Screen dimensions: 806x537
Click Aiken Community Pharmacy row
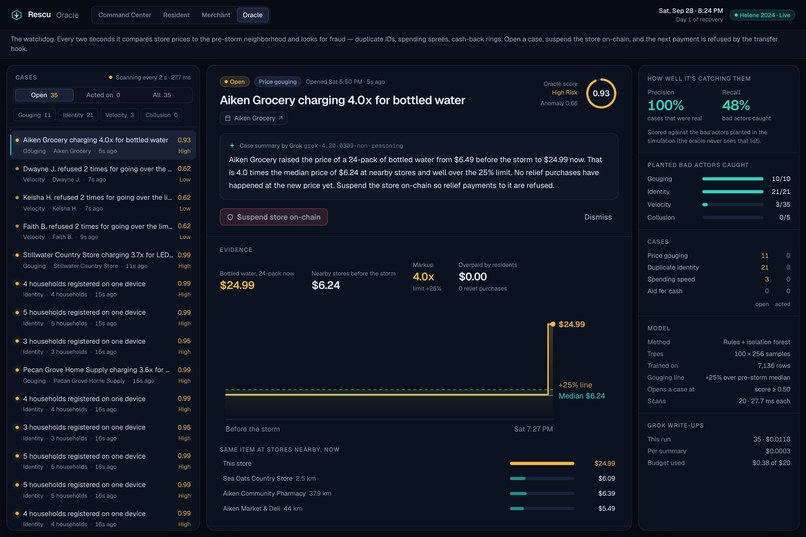[418, 493]
